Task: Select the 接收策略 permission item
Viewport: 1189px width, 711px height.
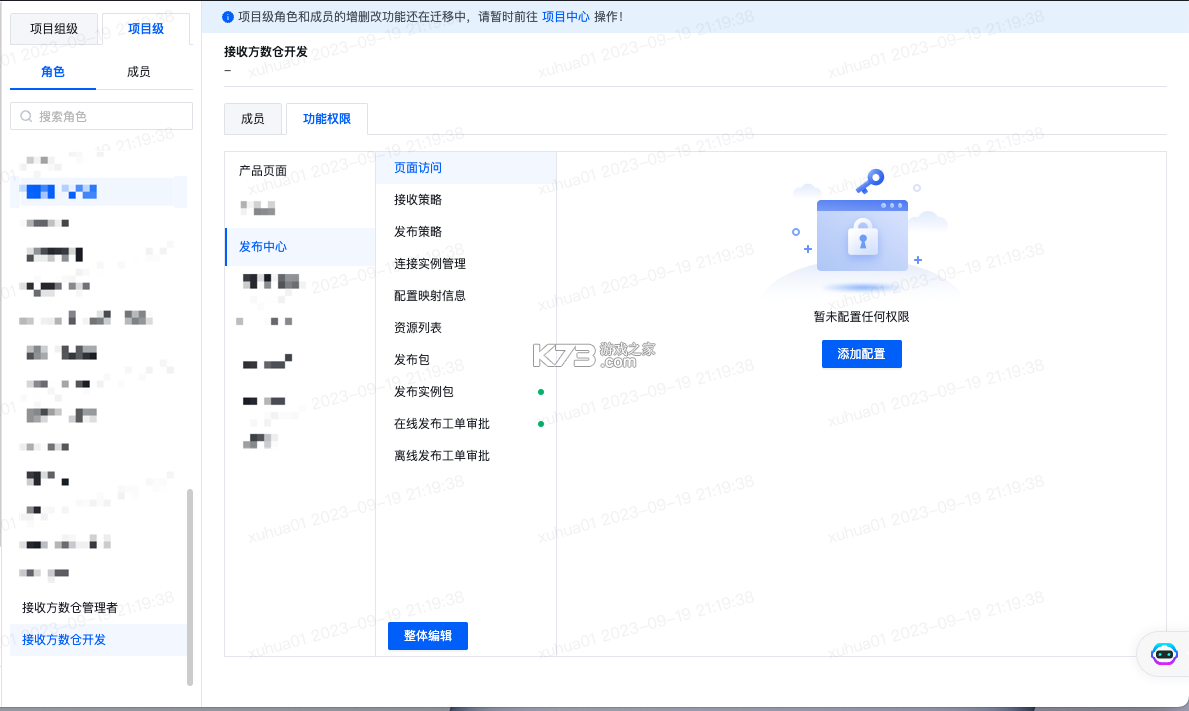Action: 466,199
